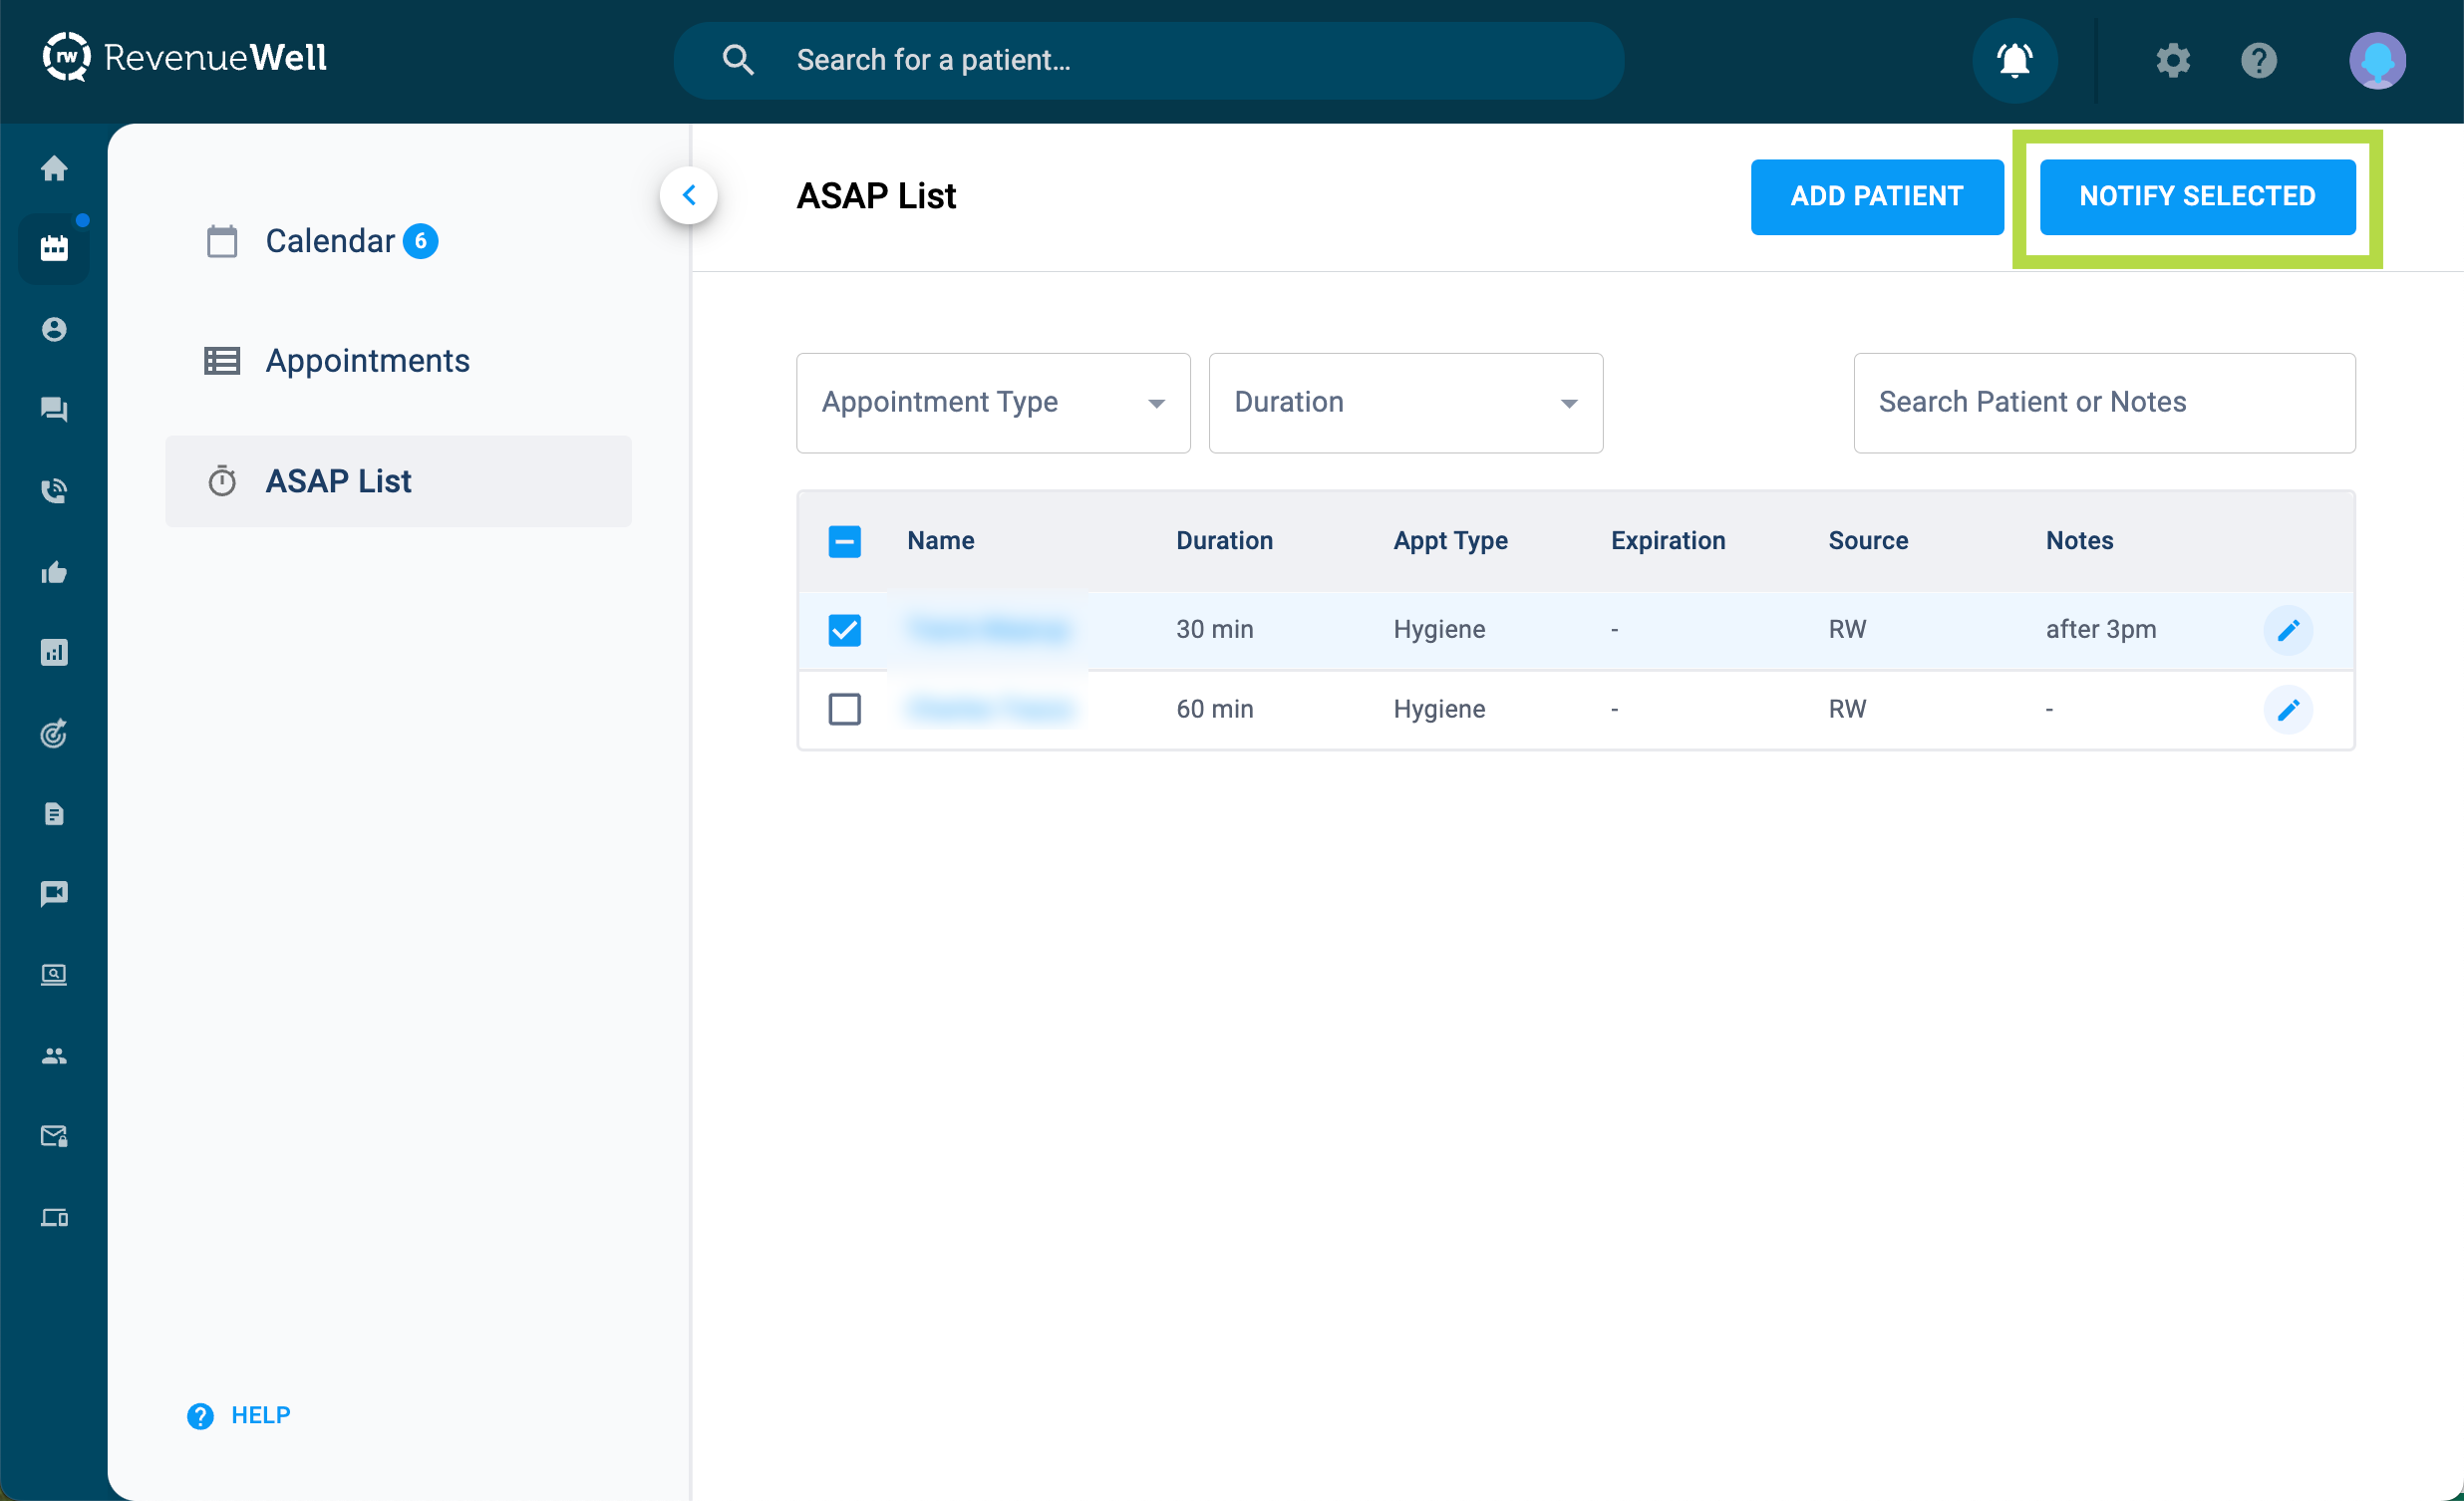Open the Home icon in sidebar
2464x1501 pixels.
(x=54, y=168)
